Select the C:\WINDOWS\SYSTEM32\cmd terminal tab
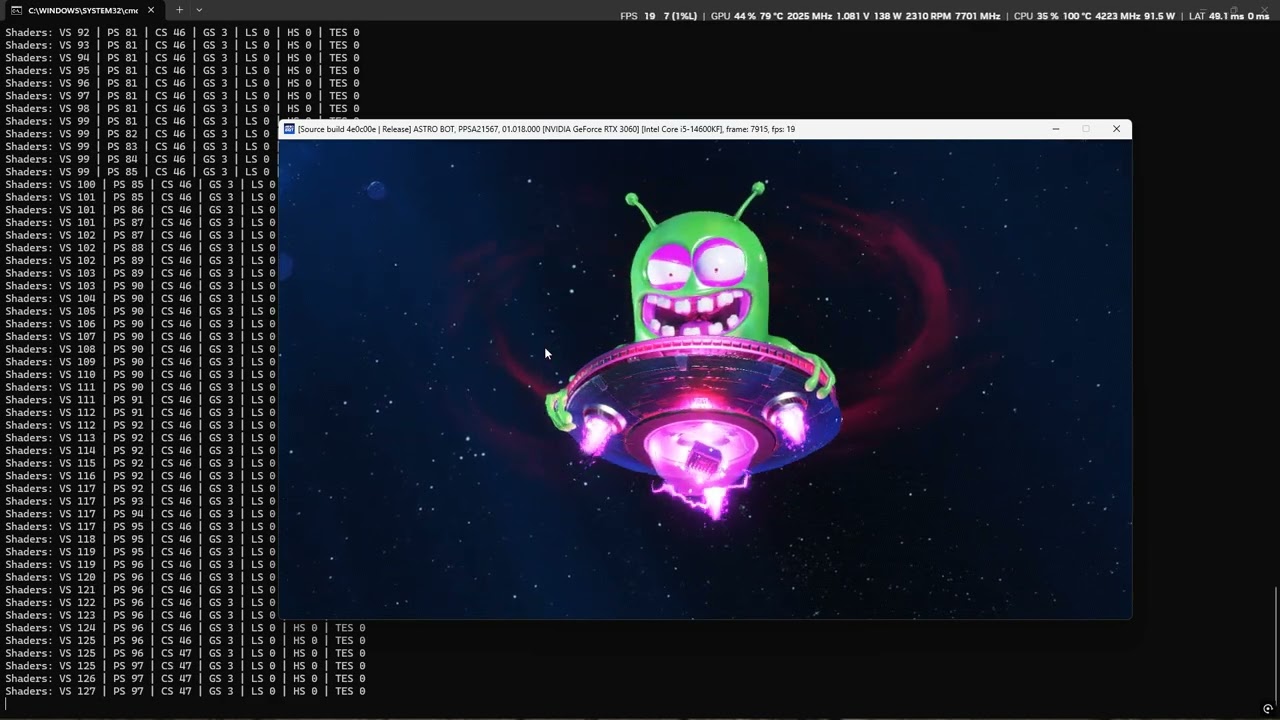This screenshot has height=720, width=1280. [x=83, y=10]
